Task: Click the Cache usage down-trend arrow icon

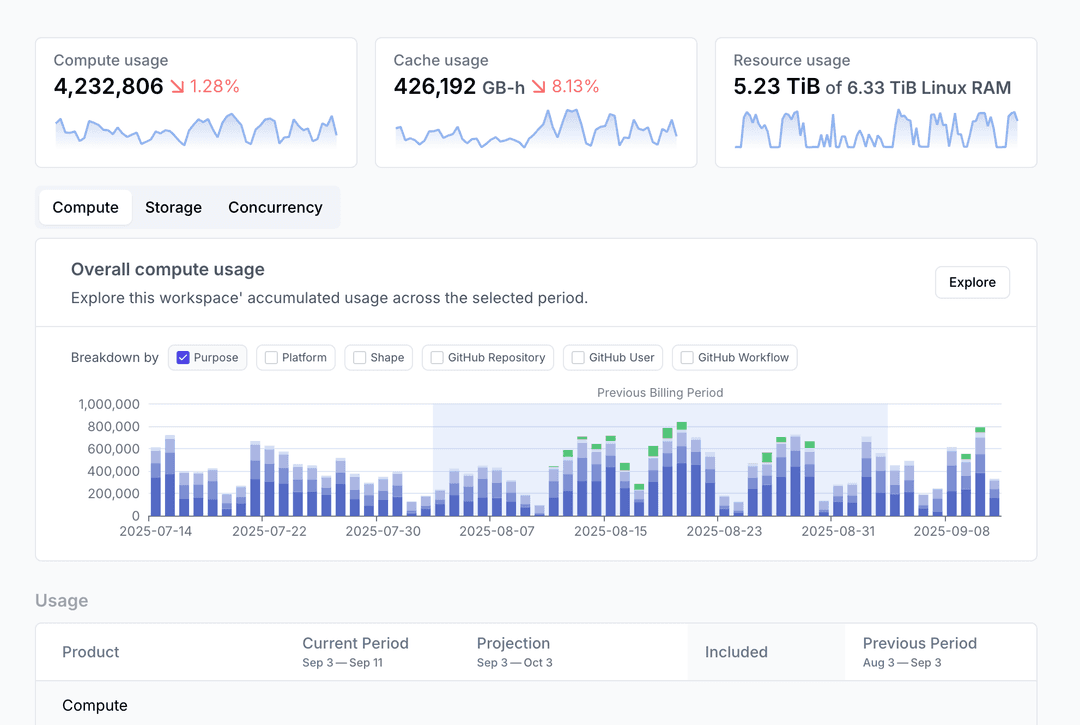Action: tap(539, 87)
